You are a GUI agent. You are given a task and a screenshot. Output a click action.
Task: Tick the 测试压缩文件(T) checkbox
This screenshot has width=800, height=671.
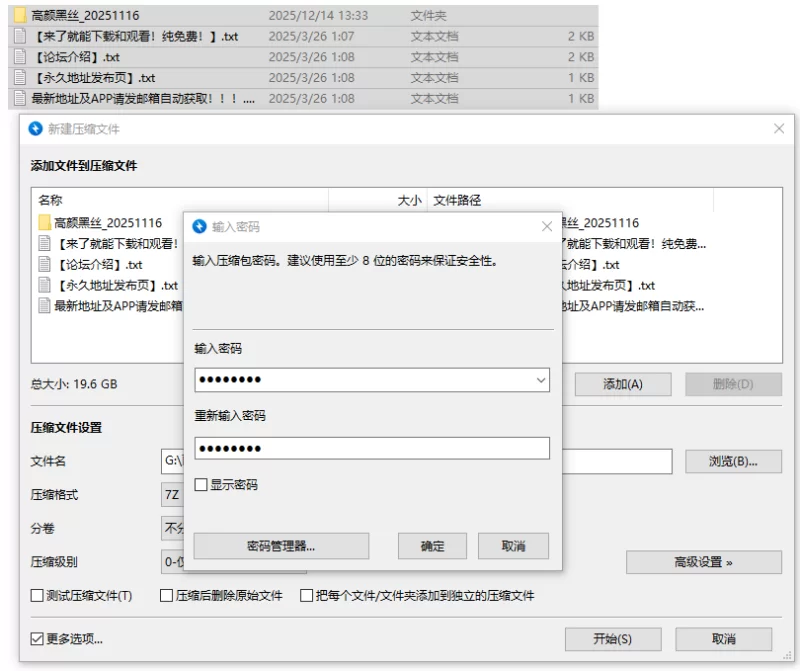coord(37,596)
